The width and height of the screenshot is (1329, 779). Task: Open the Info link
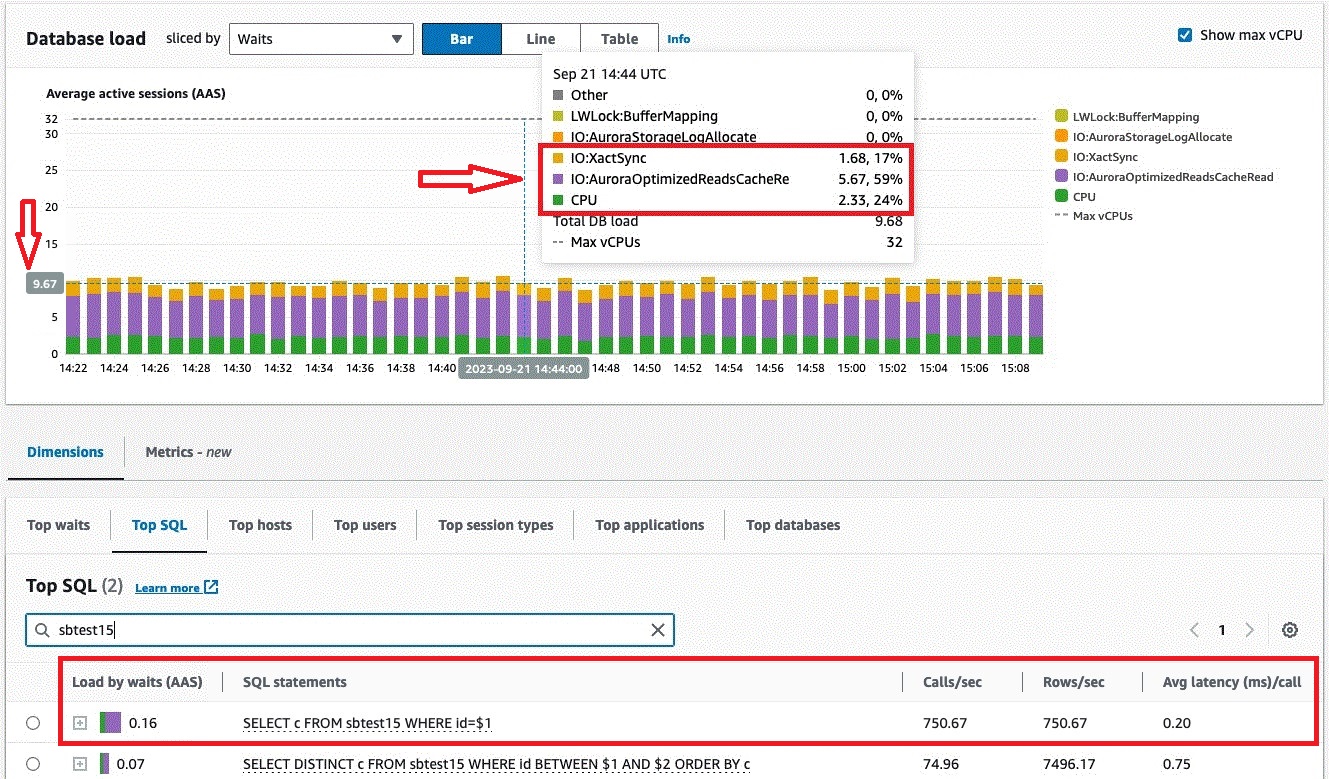click(x=679, y=39)
